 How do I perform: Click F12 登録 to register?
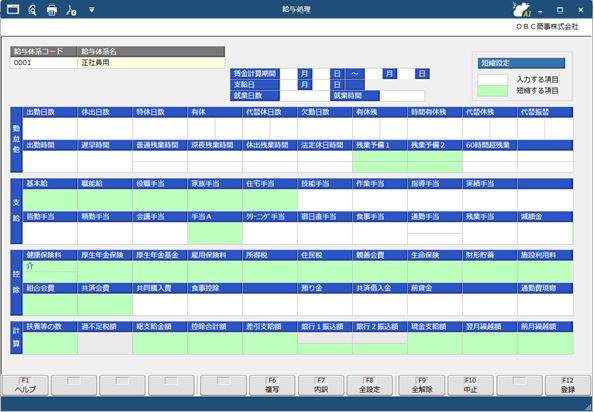click(x=567, y=385)
